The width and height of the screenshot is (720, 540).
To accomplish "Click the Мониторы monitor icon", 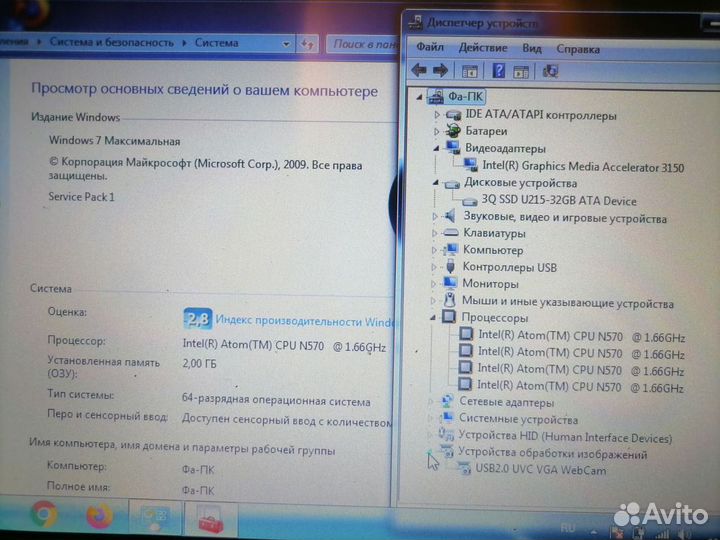I will coord(450,283).
